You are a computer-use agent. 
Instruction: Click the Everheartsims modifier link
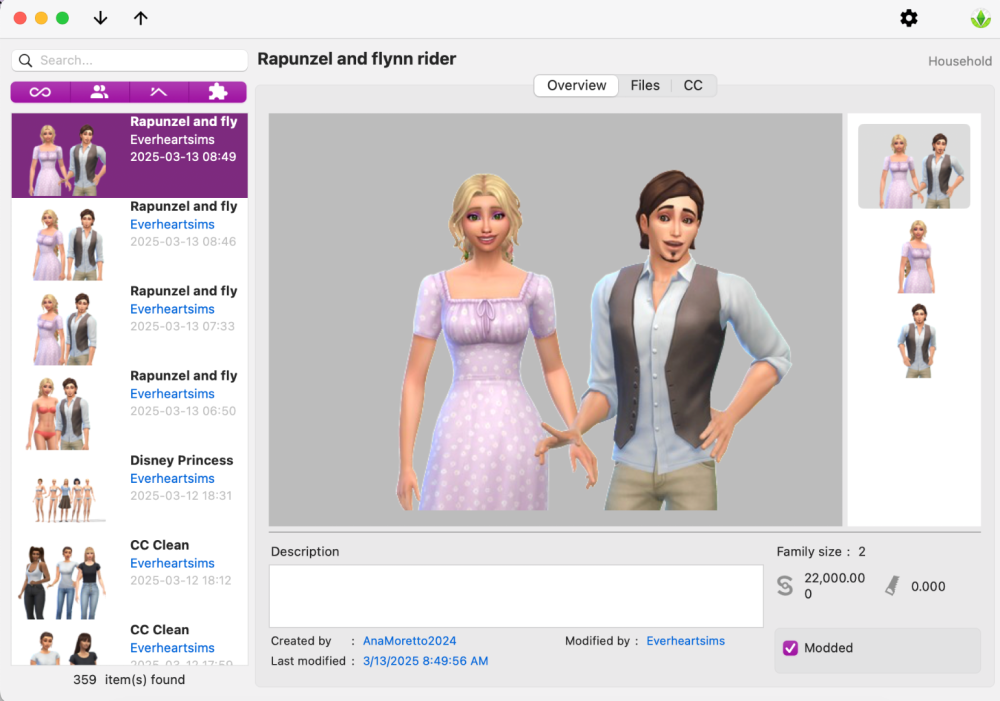pos(686,640)
